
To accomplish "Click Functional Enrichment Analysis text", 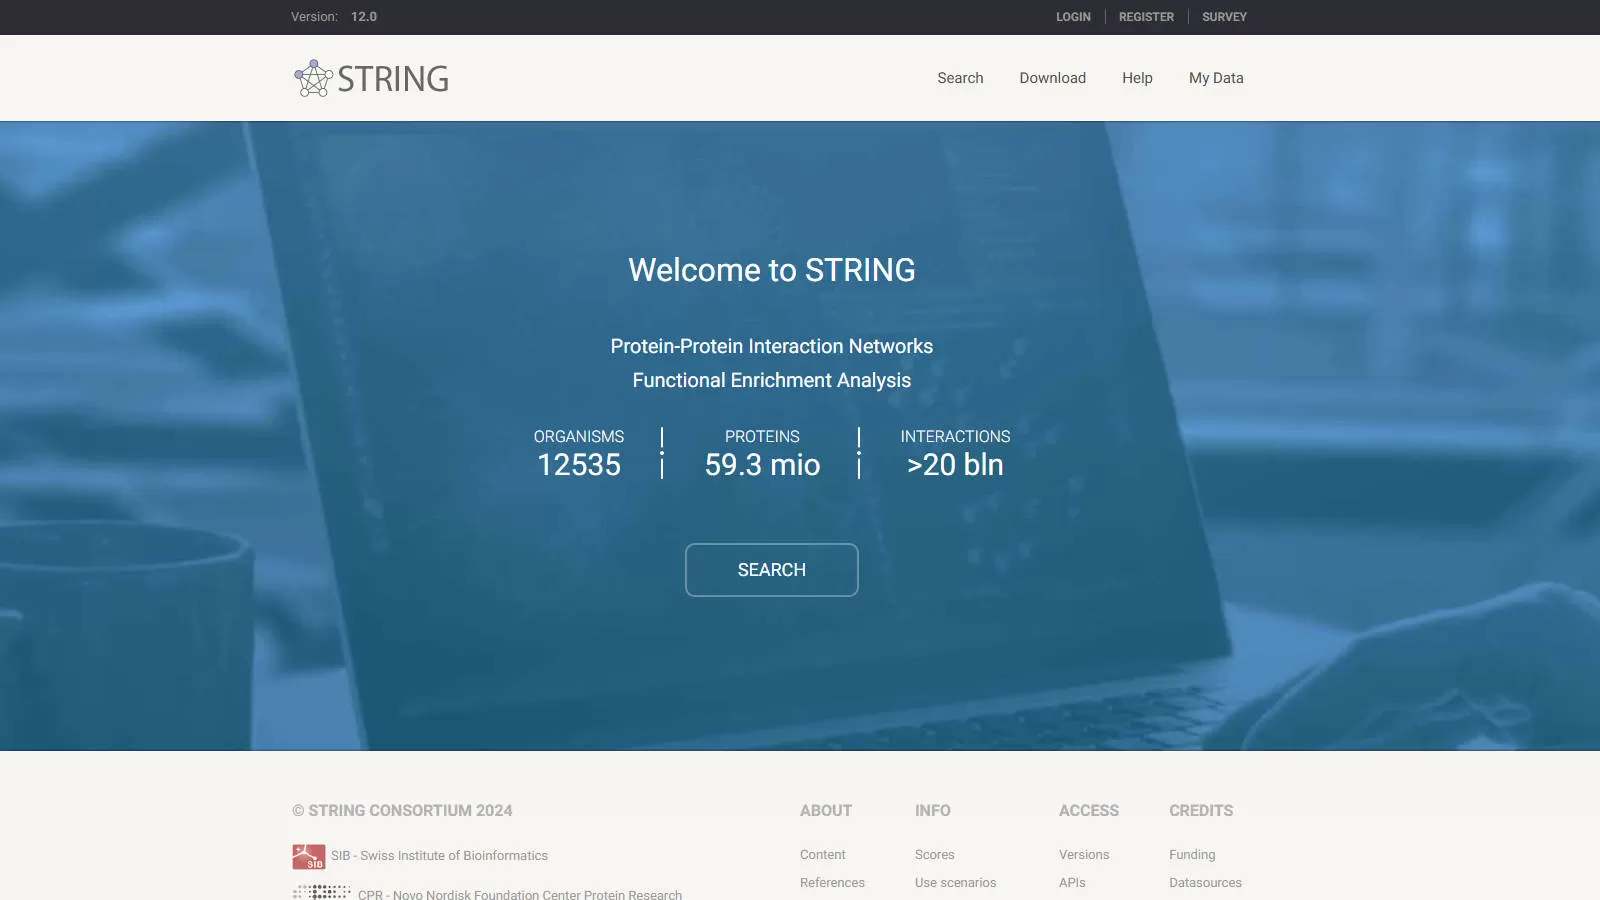I will (x=772, y=380).
